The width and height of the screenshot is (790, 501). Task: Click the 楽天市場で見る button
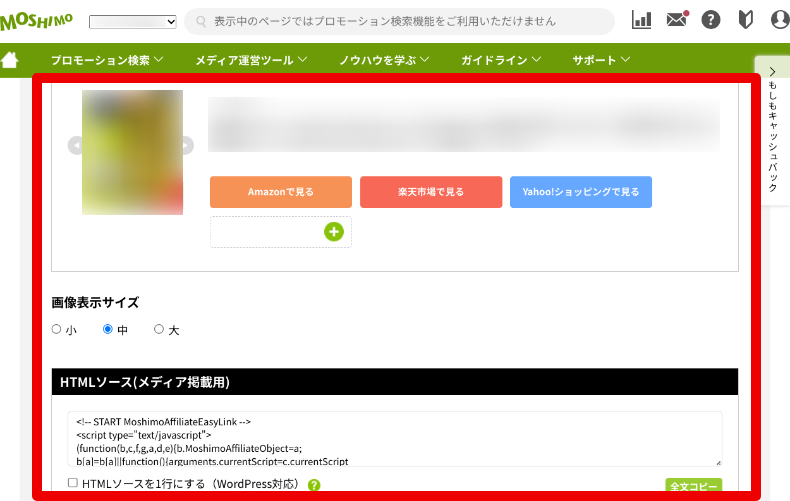(431, 192)
